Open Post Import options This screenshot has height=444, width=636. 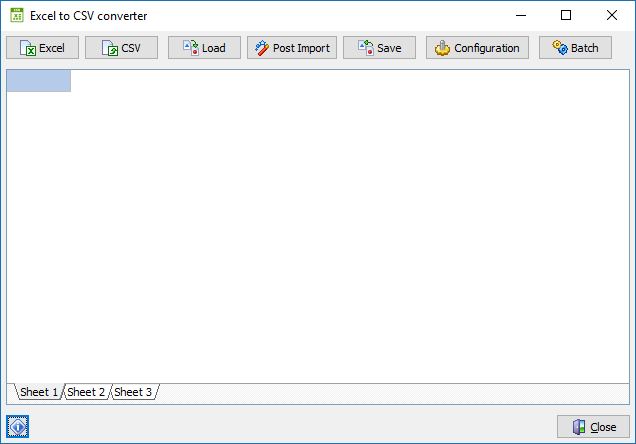click(292, 48)
